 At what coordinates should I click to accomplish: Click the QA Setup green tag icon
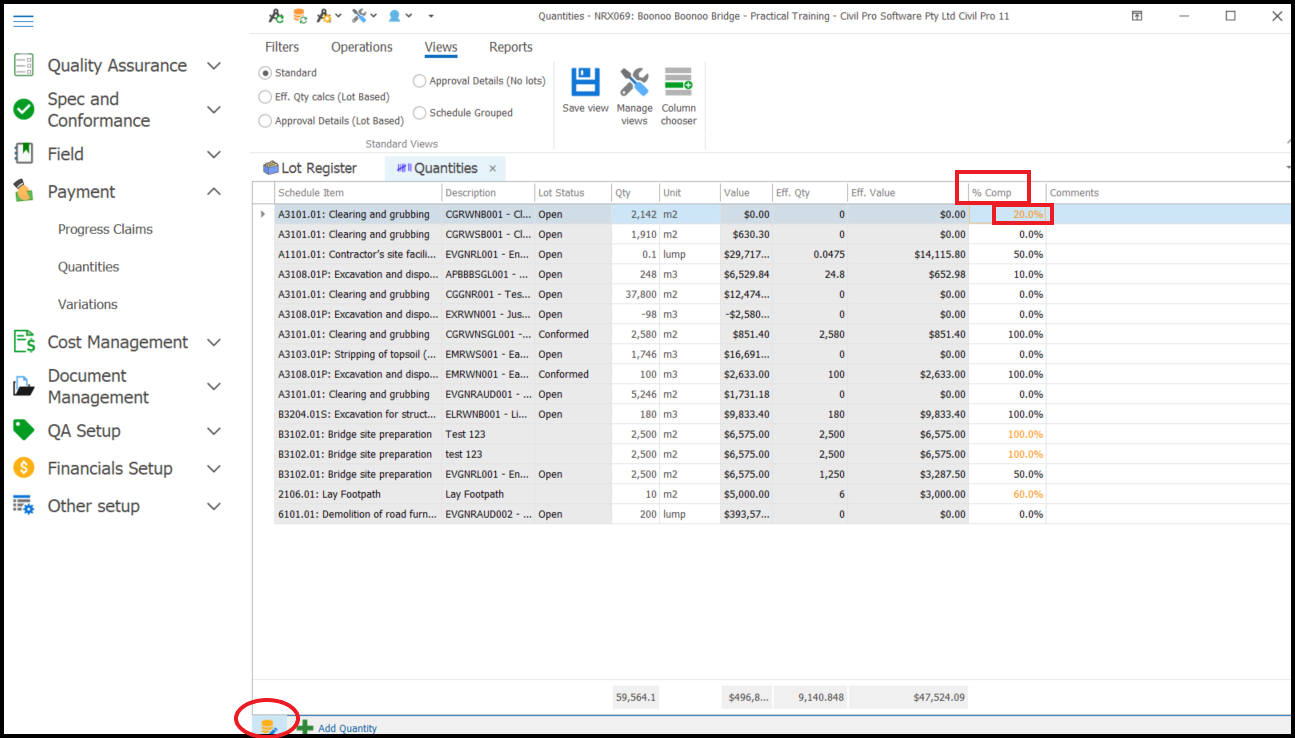(x=24, y=430)
